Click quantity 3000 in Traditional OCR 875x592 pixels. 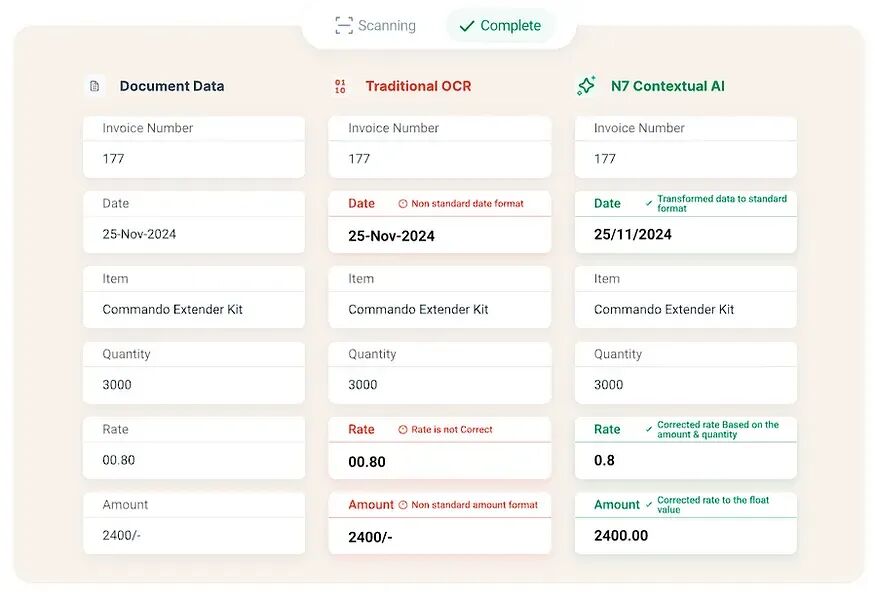(x=363, y=385)
